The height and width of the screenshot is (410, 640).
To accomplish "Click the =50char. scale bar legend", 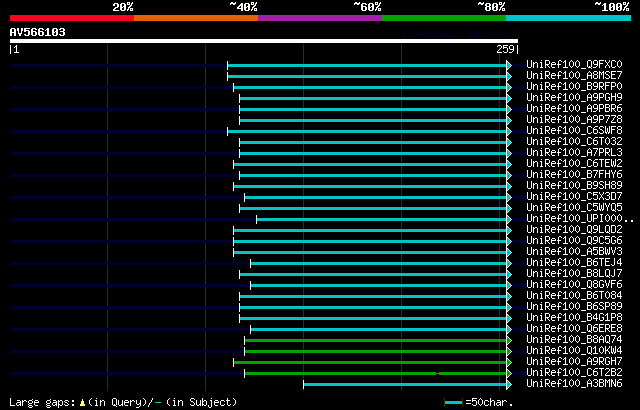I will click(478, 403).
